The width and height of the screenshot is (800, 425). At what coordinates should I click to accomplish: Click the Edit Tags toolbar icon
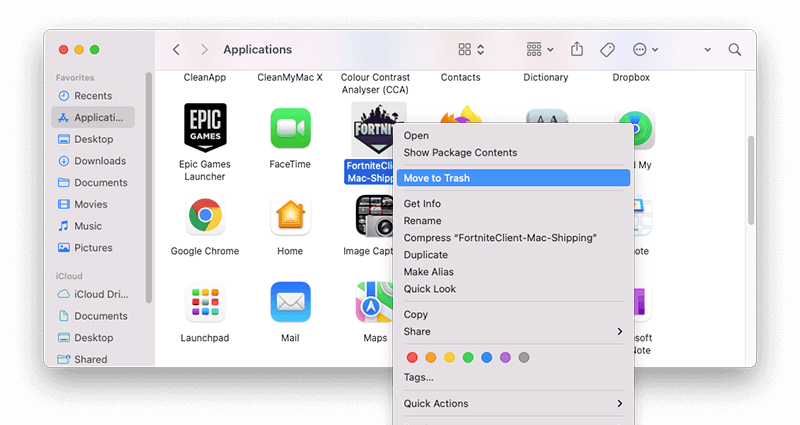[607, 49]
